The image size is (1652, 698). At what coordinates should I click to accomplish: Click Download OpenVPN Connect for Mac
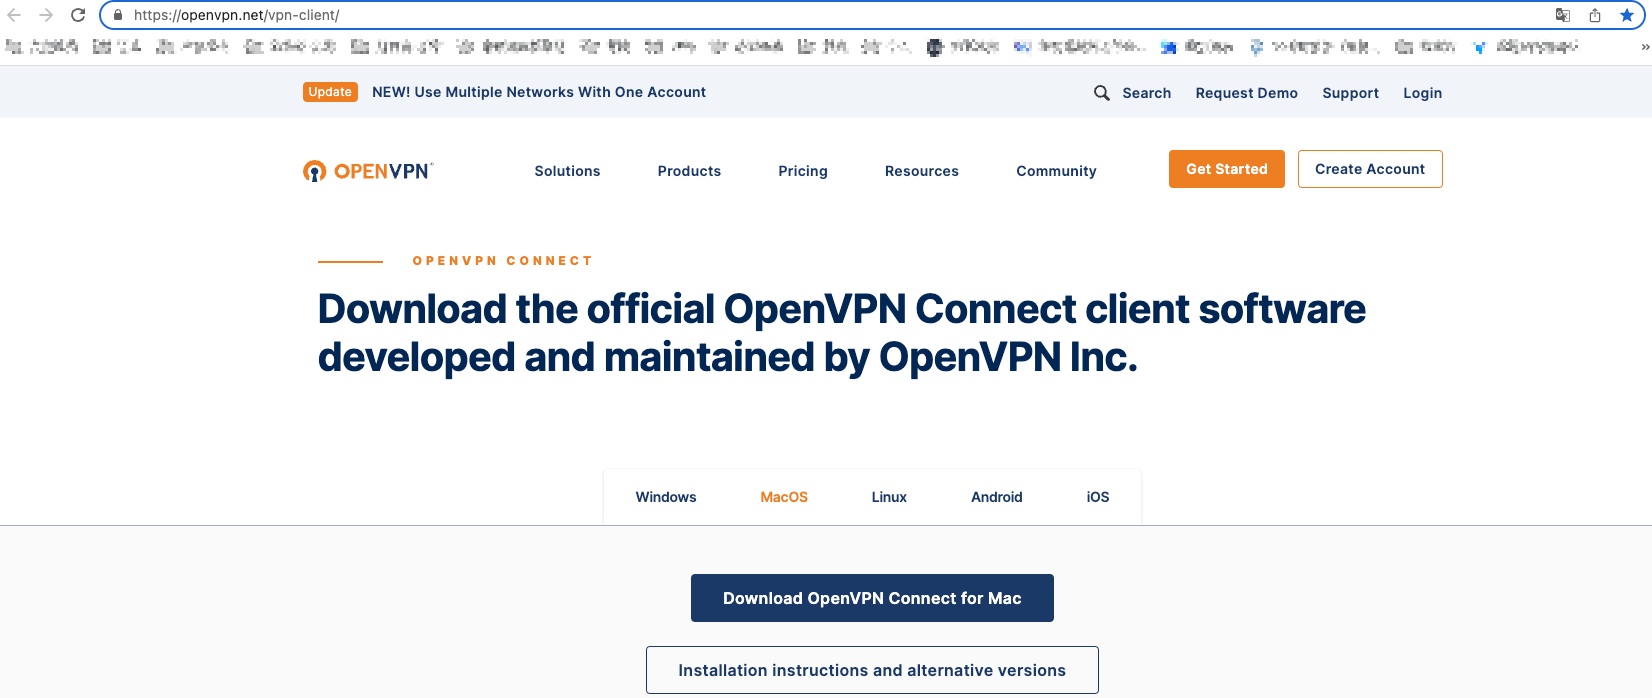click(872, 598)
